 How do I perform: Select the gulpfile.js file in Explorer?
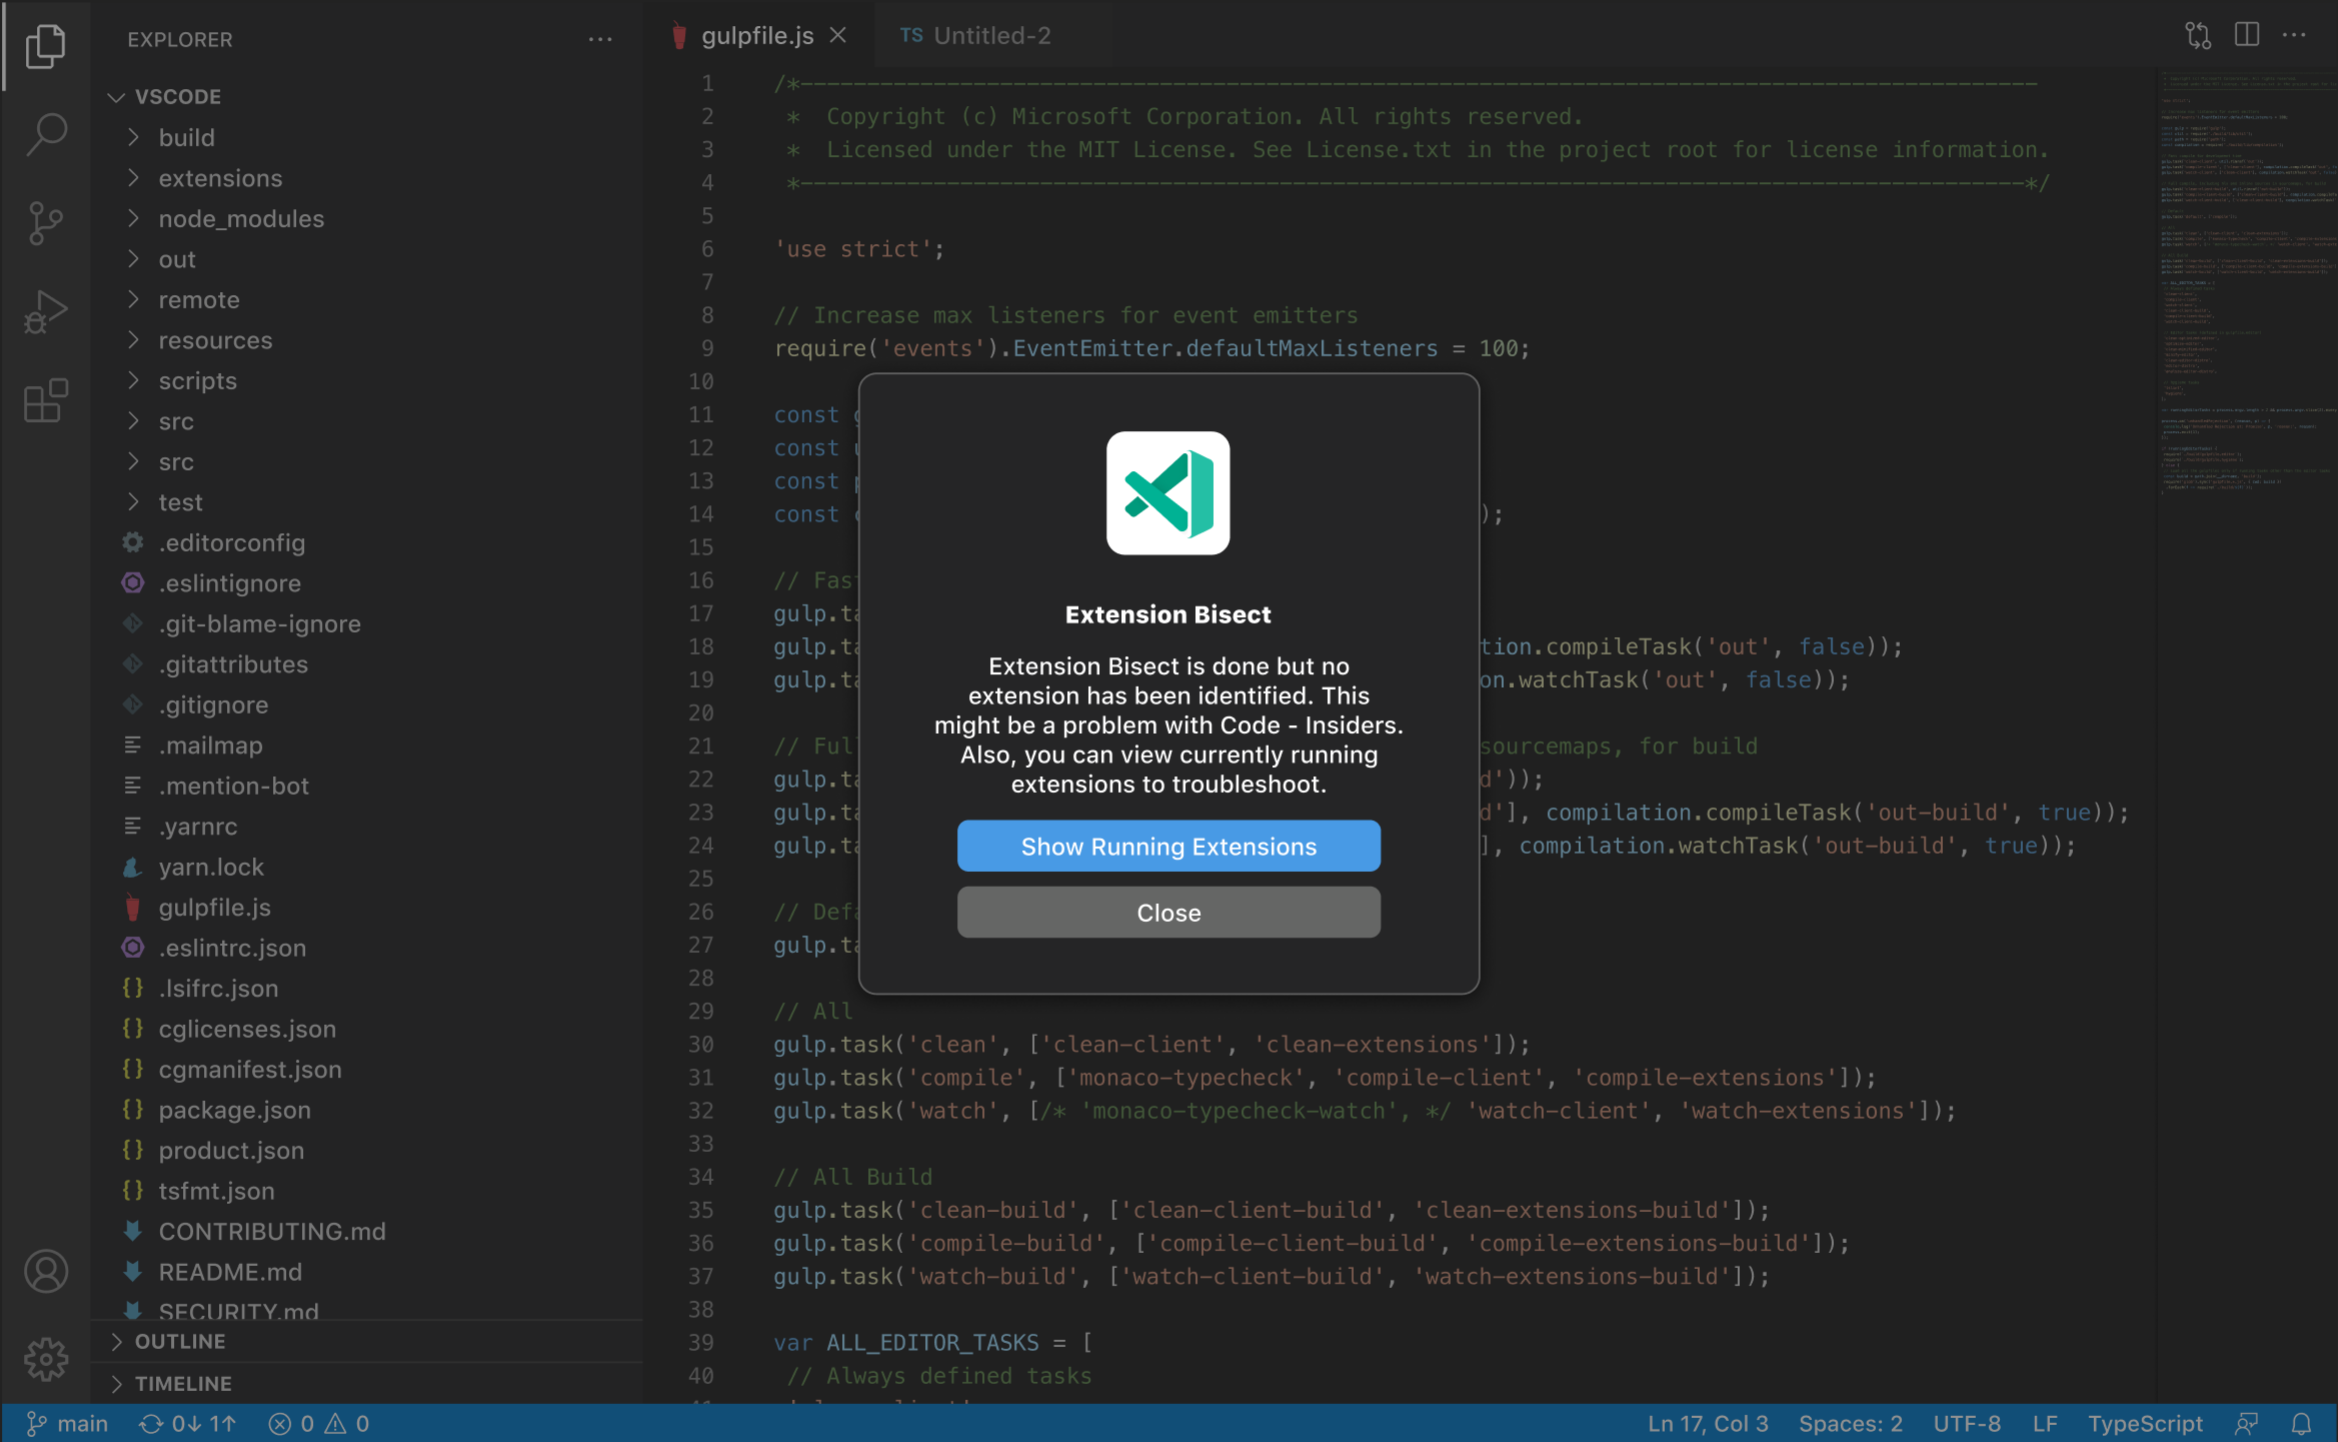click(x=215, y=907)
